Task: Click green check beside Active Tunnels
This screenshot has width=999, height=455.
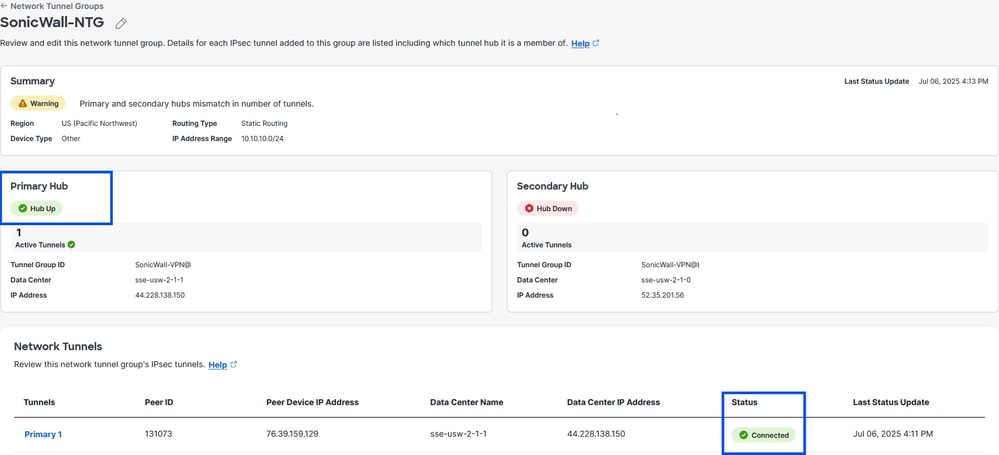Action: coord(71,244)
